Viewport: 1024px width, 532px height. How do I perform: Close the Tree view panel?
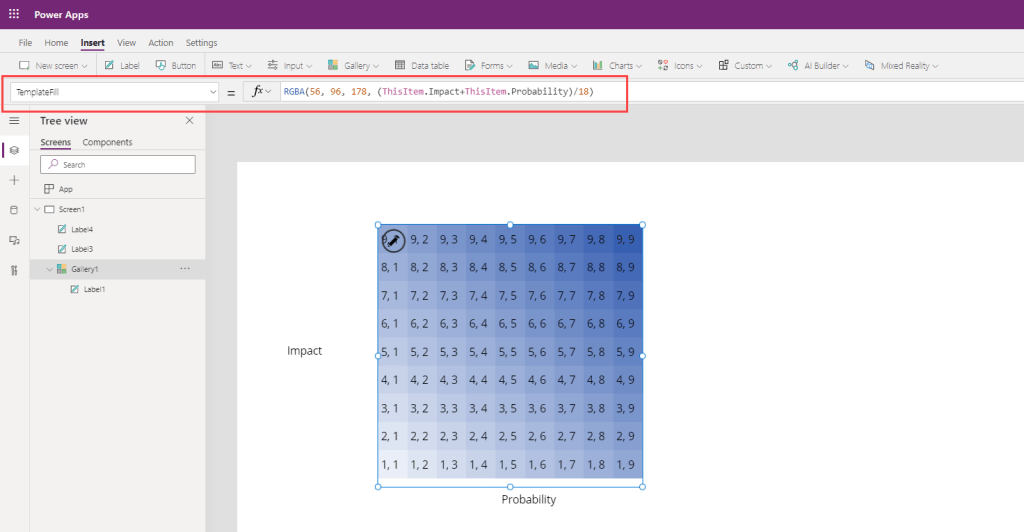190,120
